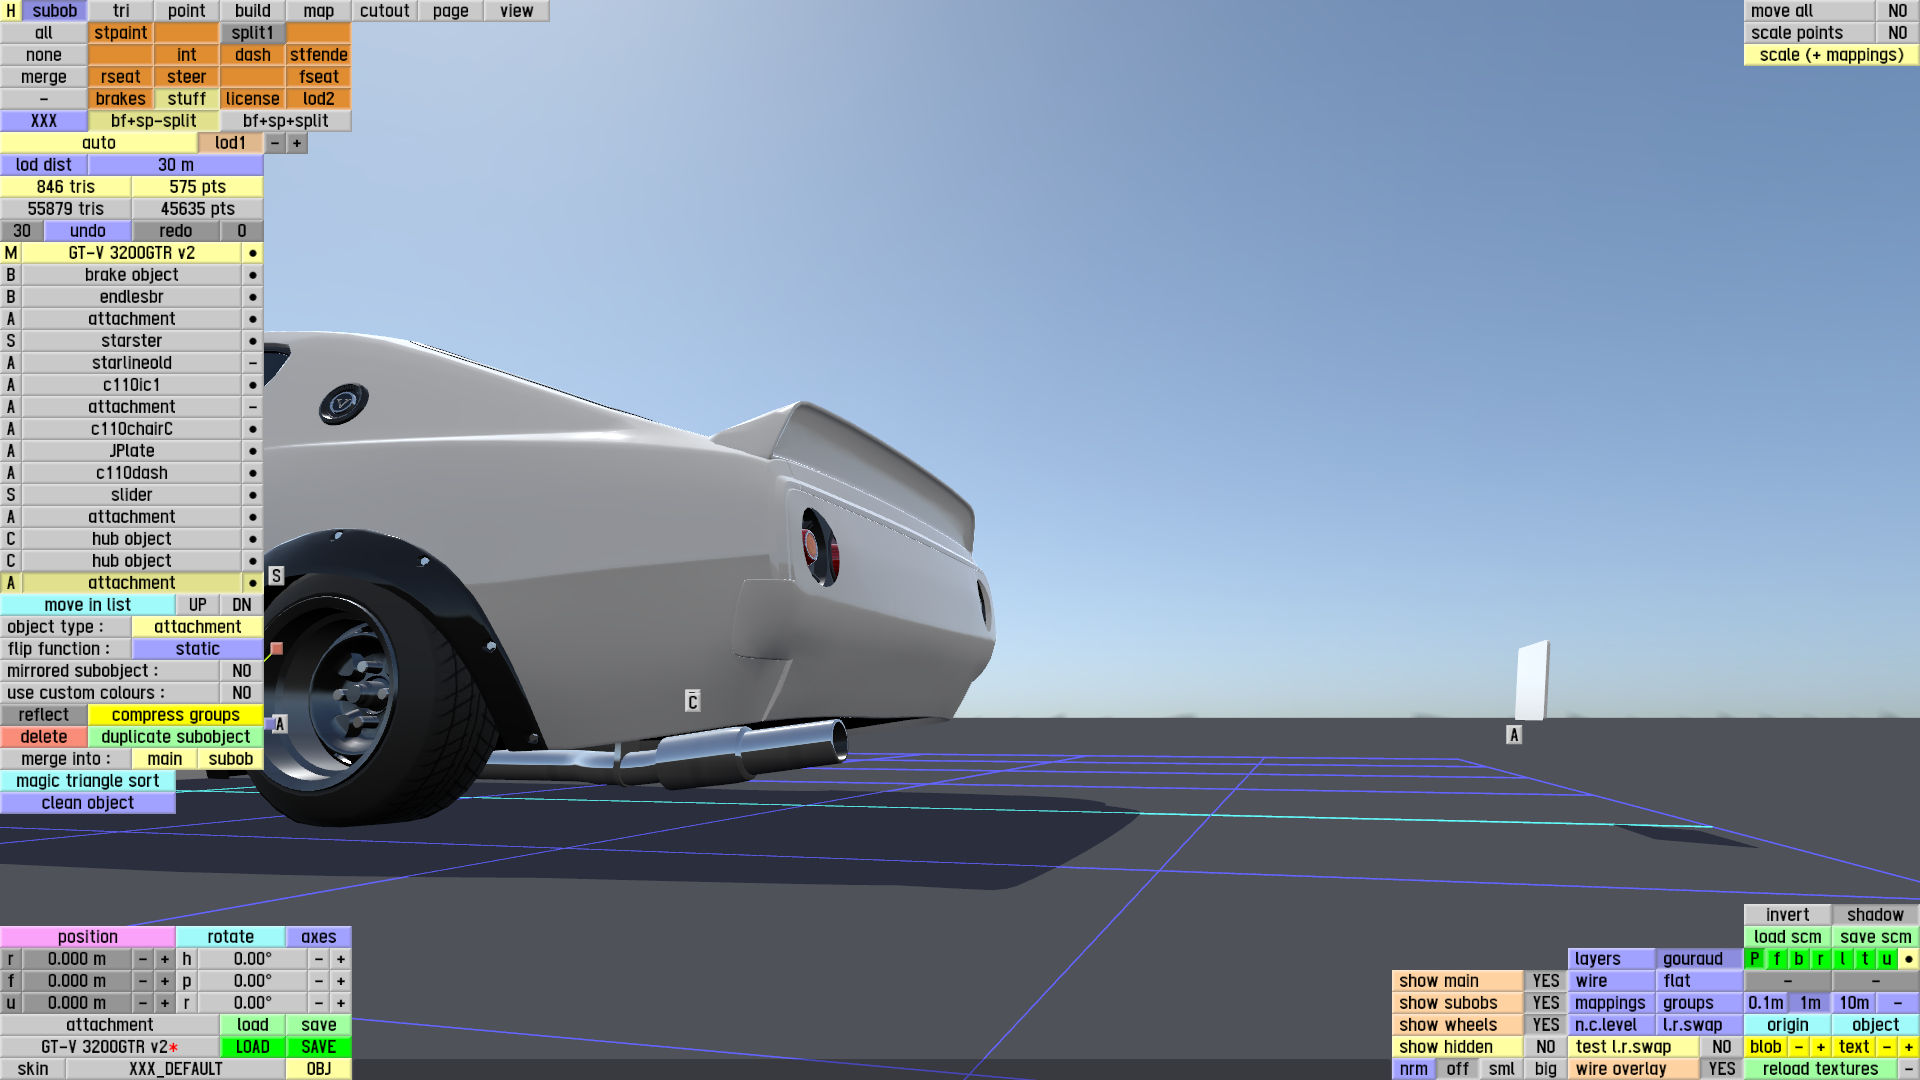Open the XXX_DEFAULT skin selector

pos(176,1069)
